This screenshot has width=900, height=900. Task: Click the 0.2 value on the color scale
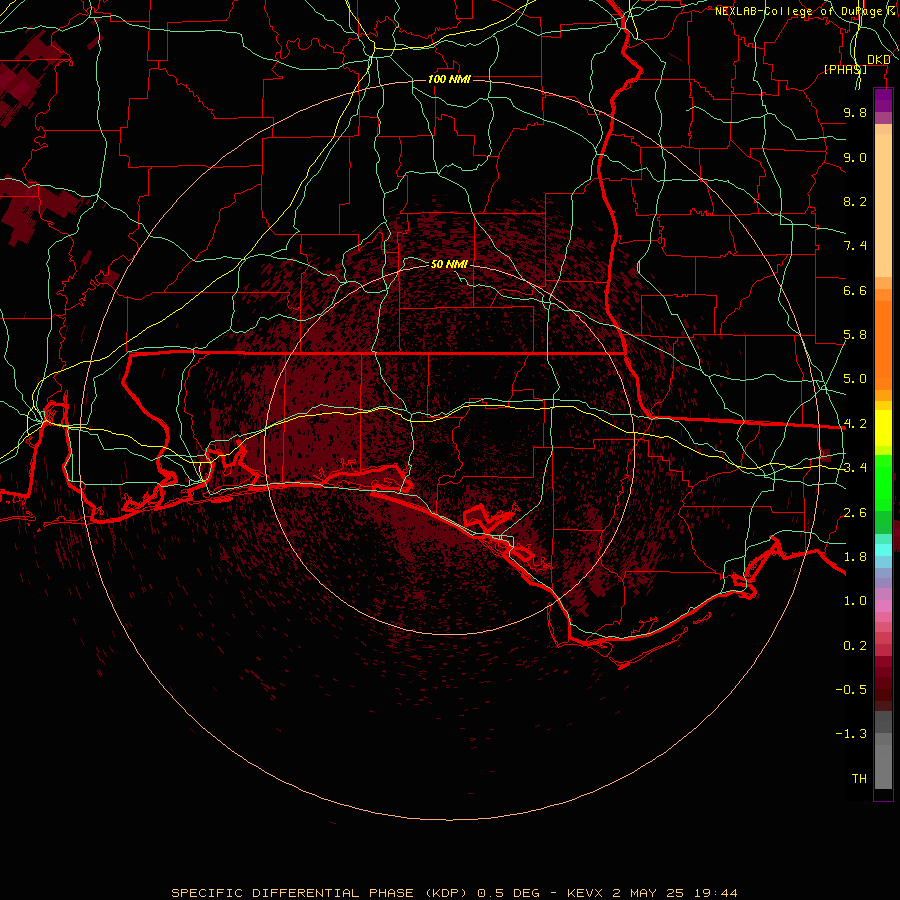click(855, 646)
